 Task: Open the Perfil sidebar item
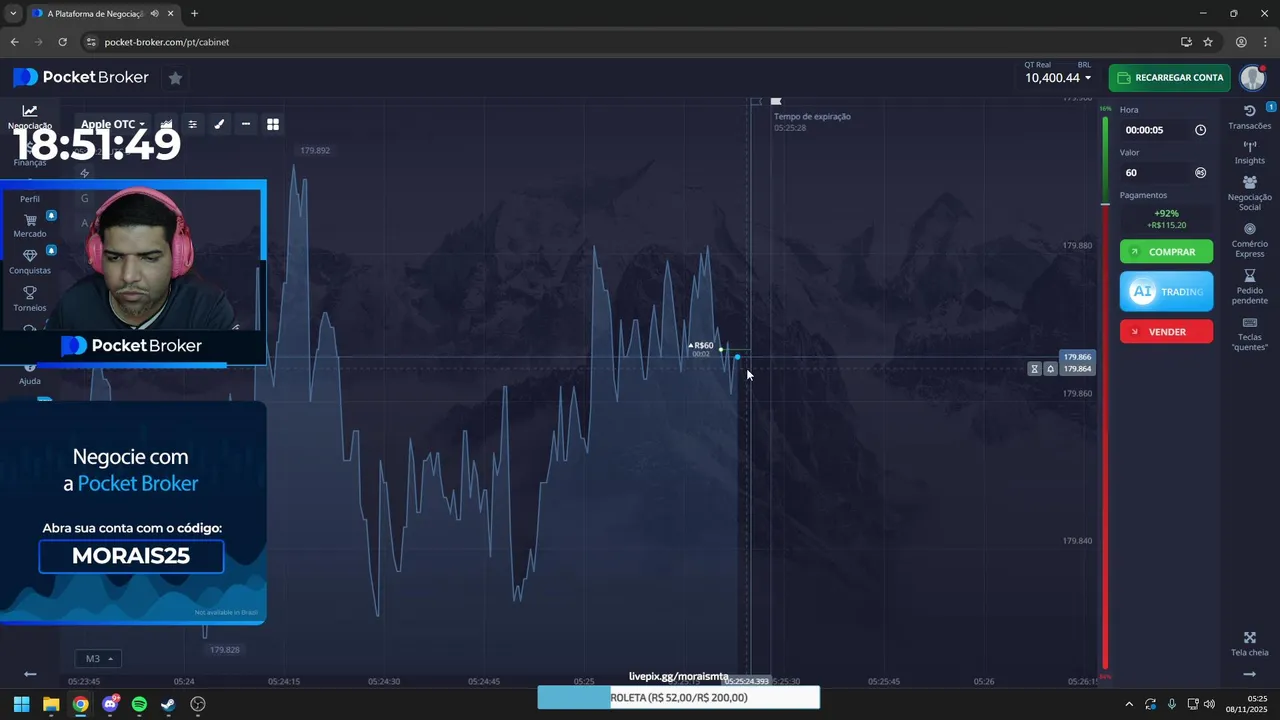click(30, 198)
